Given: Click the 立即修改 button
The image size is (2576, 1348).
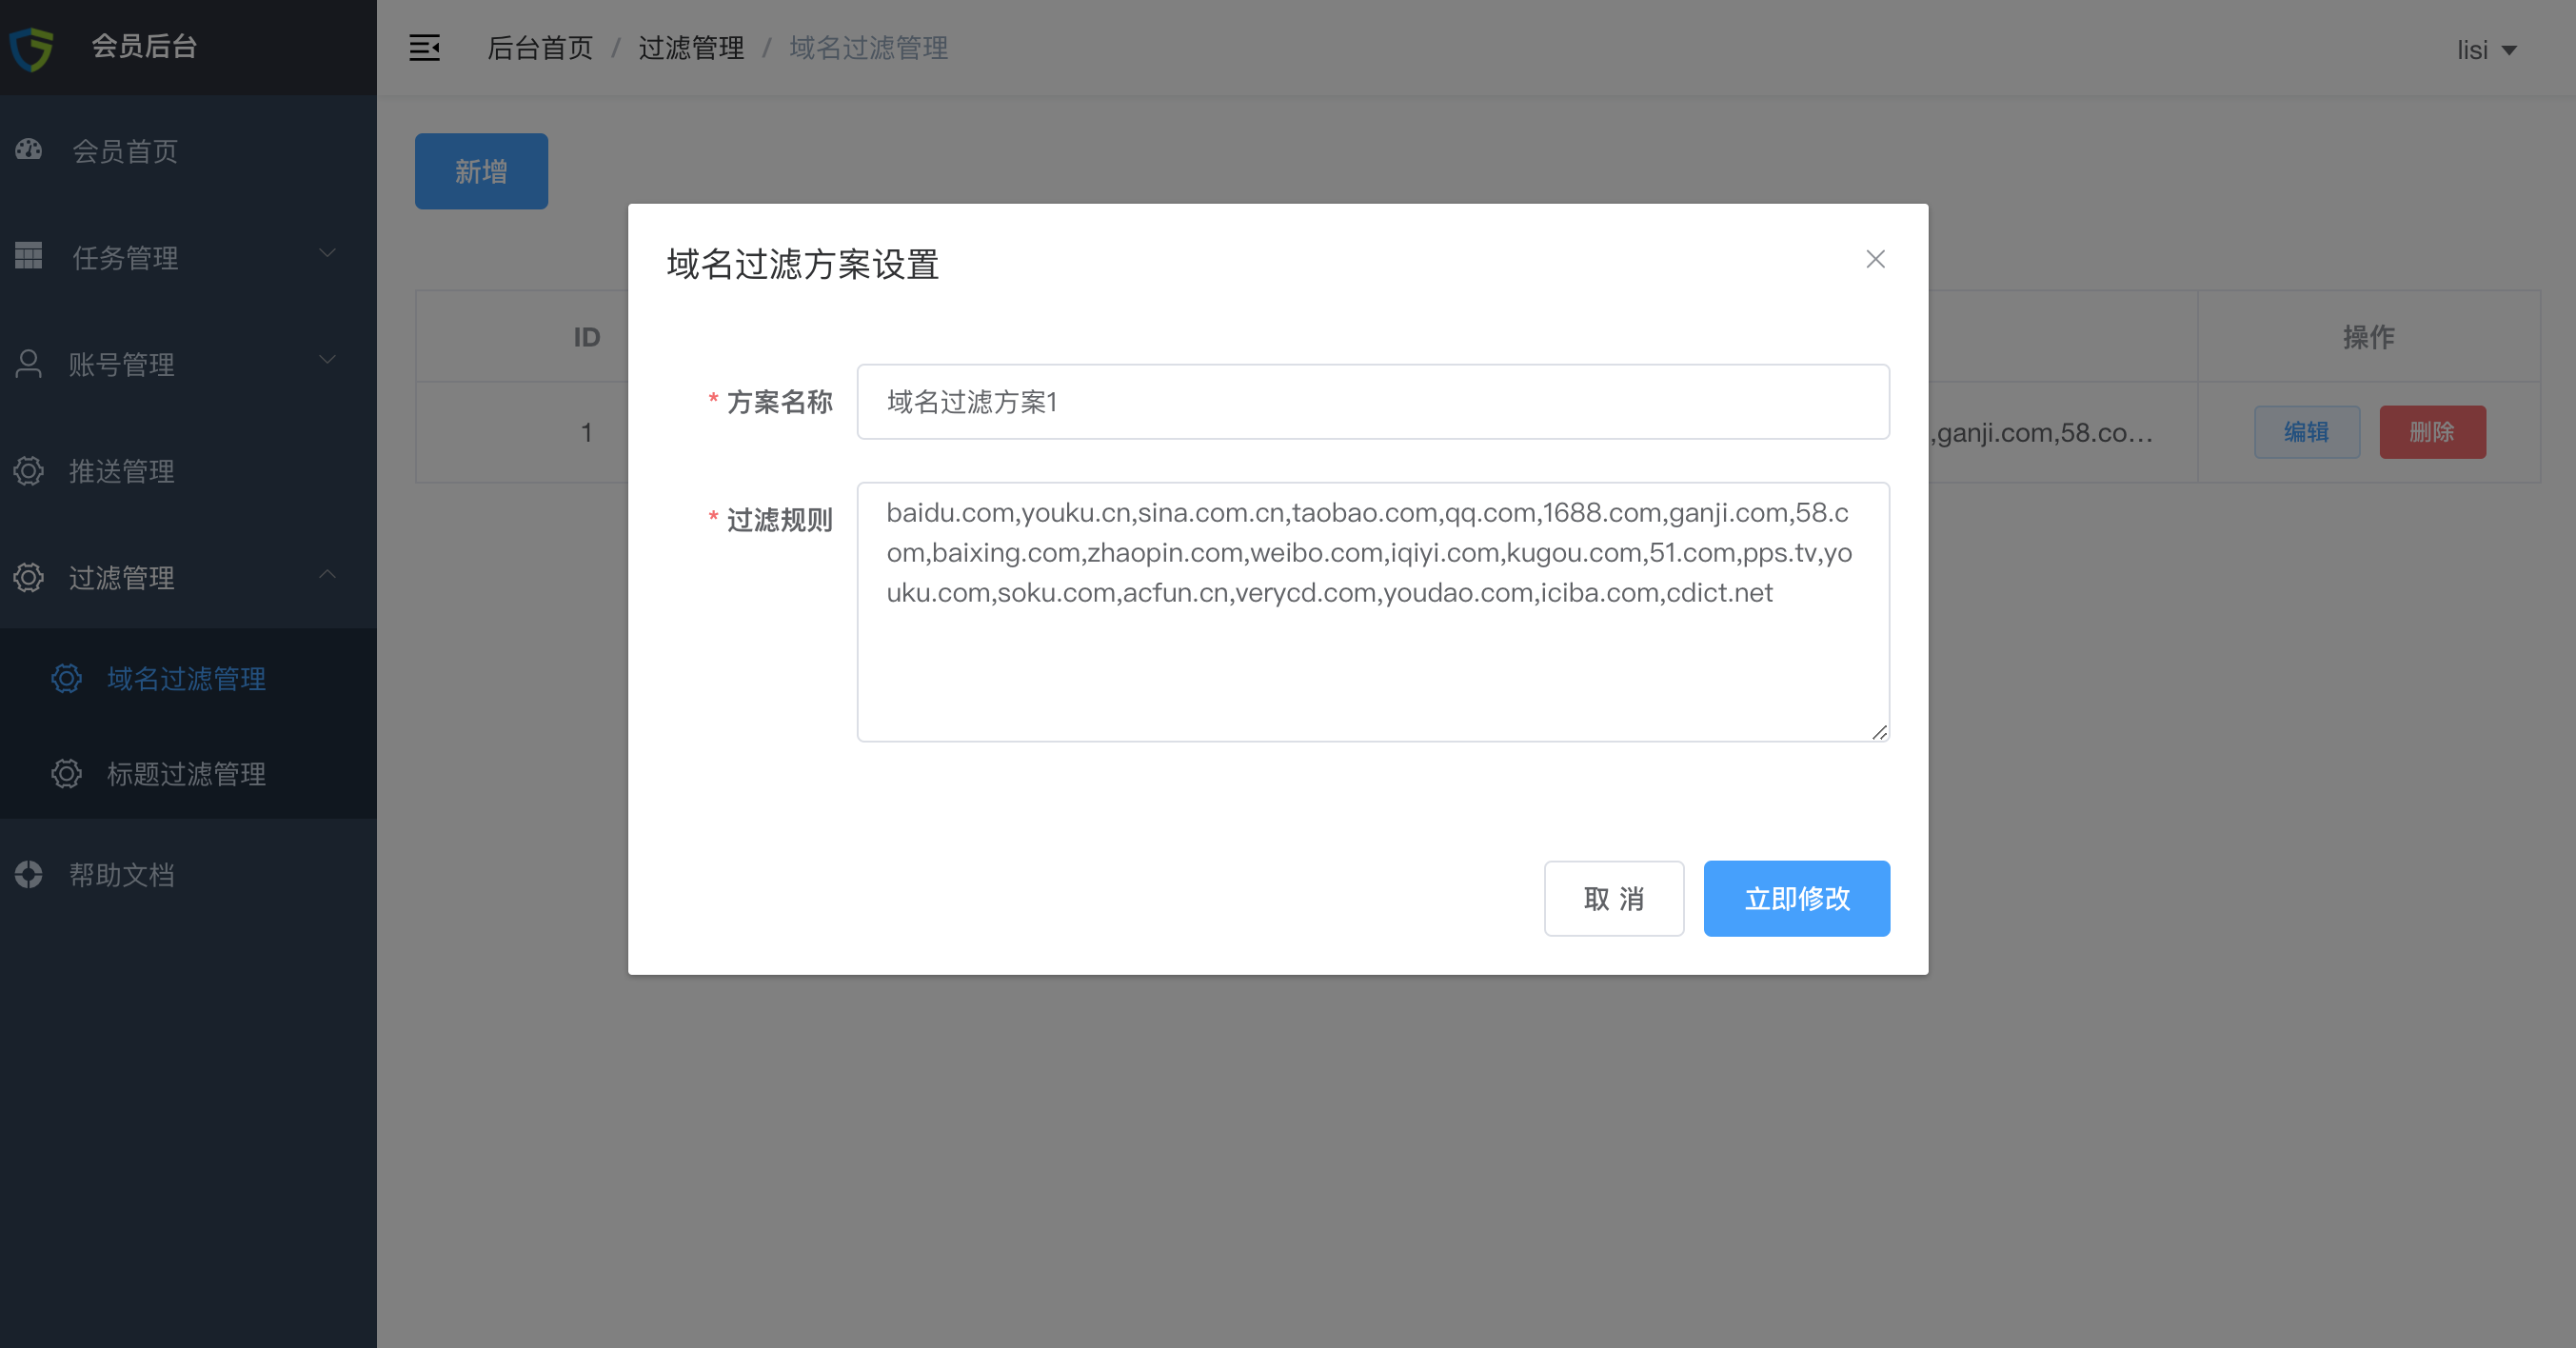Looking at the screenshot, I should click(x=1796, y=898).
